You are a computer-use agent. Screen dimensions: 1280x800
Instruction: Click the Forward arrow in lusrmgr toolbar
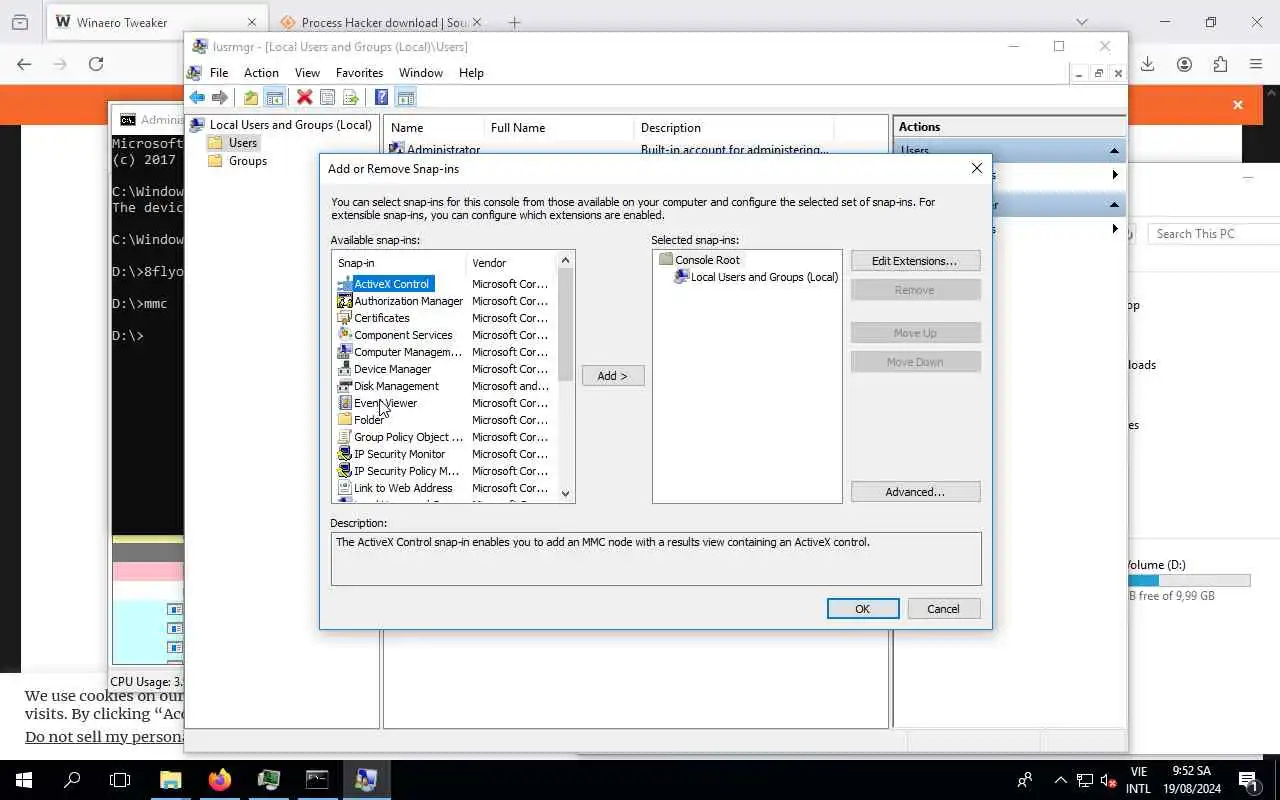(220, 97)
